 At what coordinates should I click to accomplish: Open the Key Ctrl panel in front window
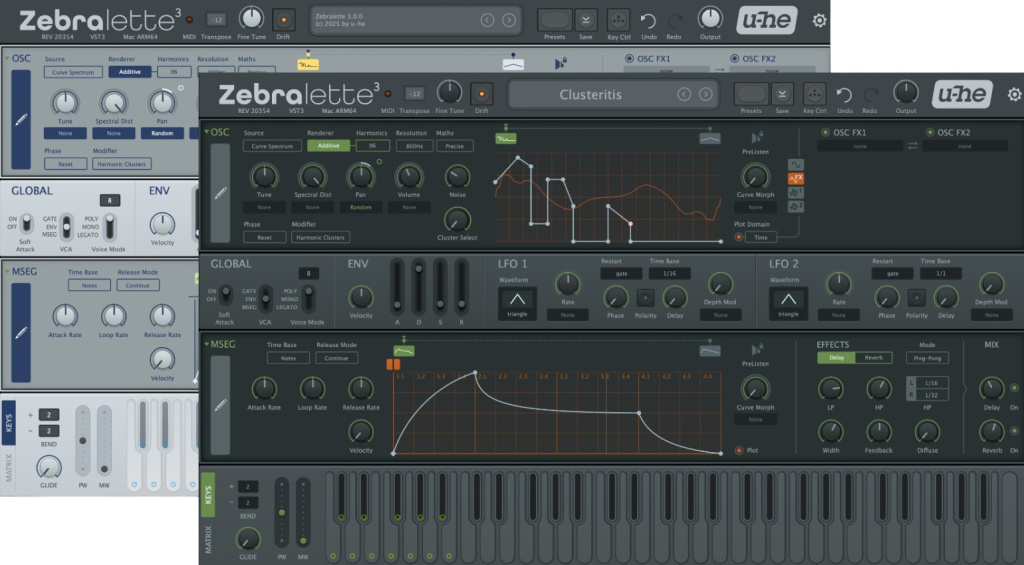(x=814, y=95)
